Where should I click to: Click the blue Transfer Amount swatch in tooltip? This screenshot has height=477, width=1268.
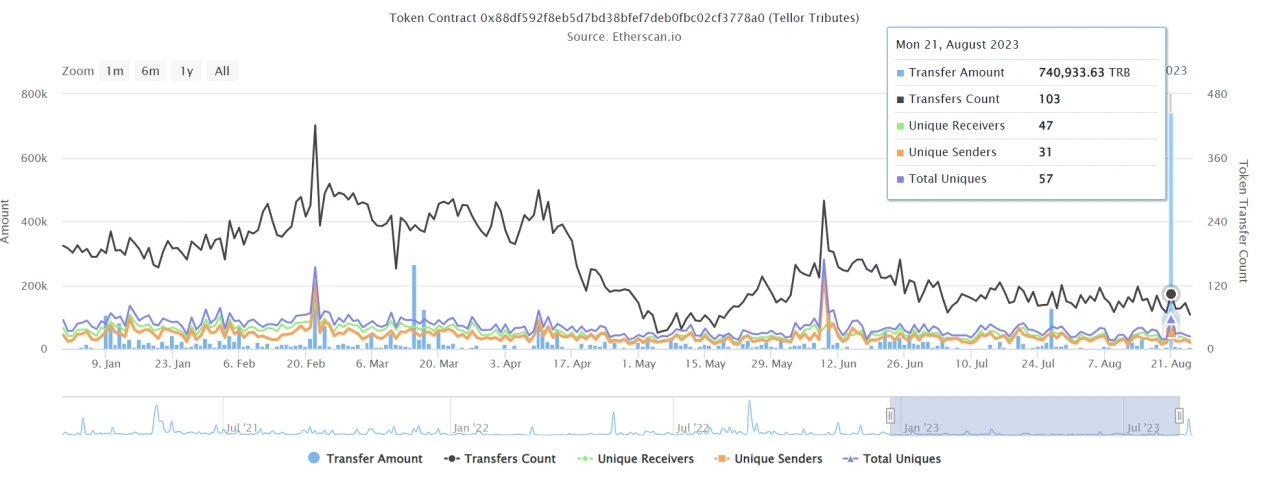(x=901, y=73)
